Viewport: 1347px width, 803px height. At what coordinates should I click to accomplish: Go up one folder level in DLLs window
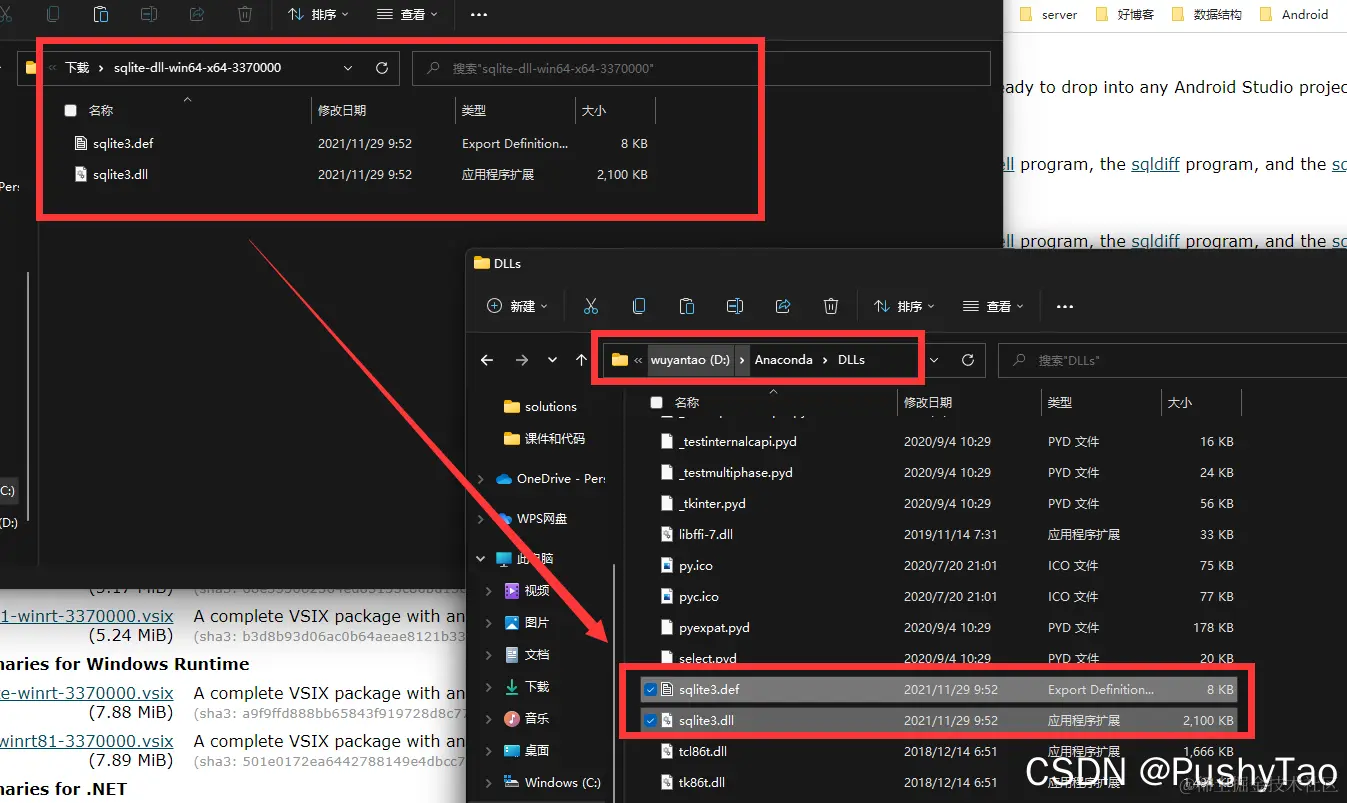tap(581, 360)
